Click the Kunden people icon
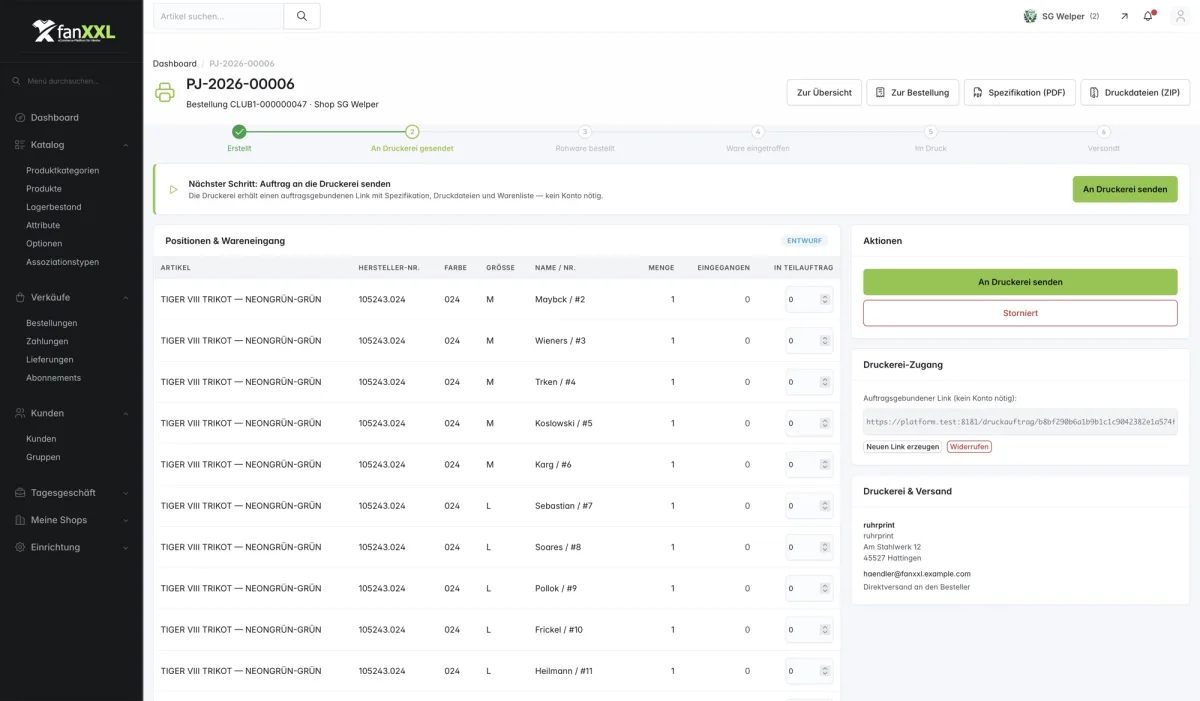 click(x=20, y=413)
